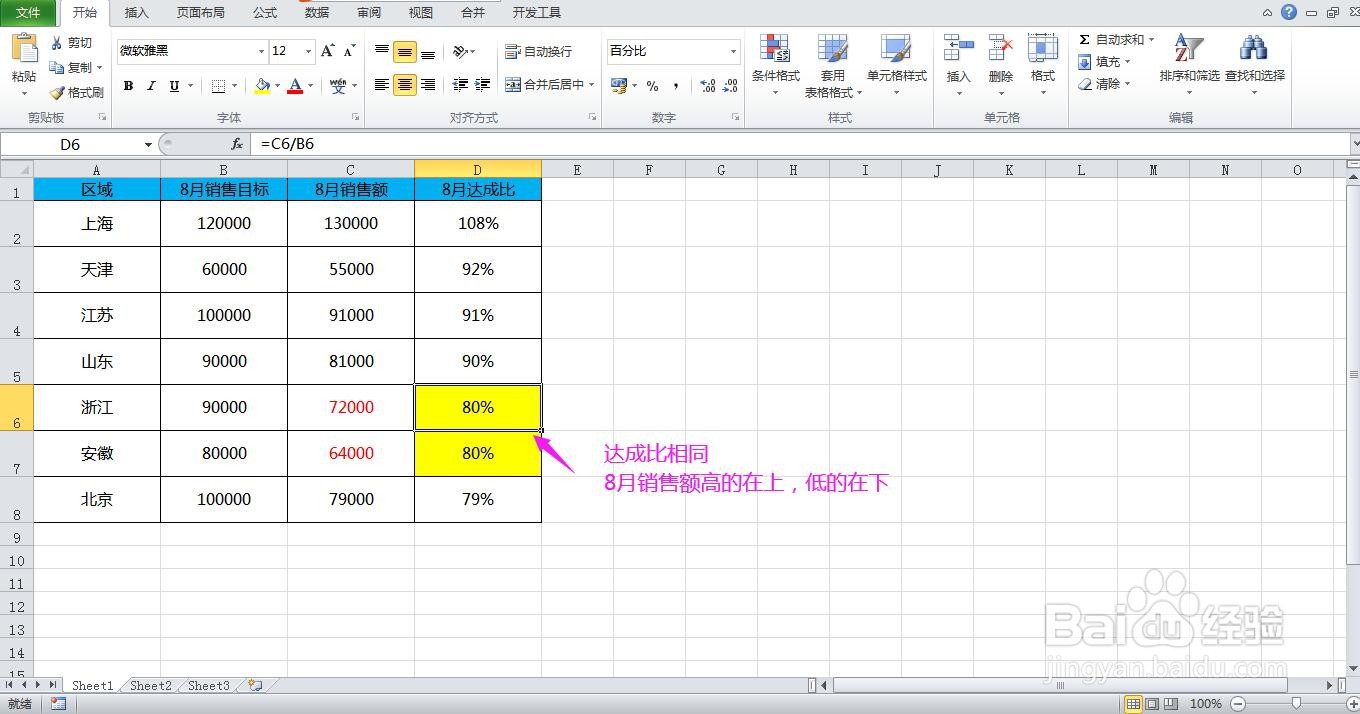Expand the Fill (填充) dropdown

[1127, 62]
